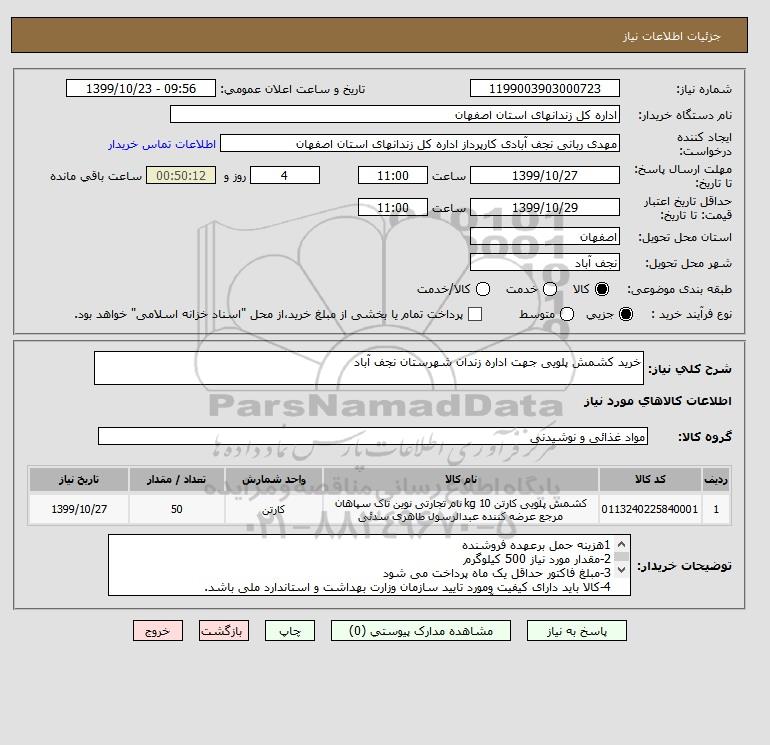Viewport: 770px width, 745px height.
Task: Toggle the Islamic treasury payment checkbox
Action: [x=475, y=314]
